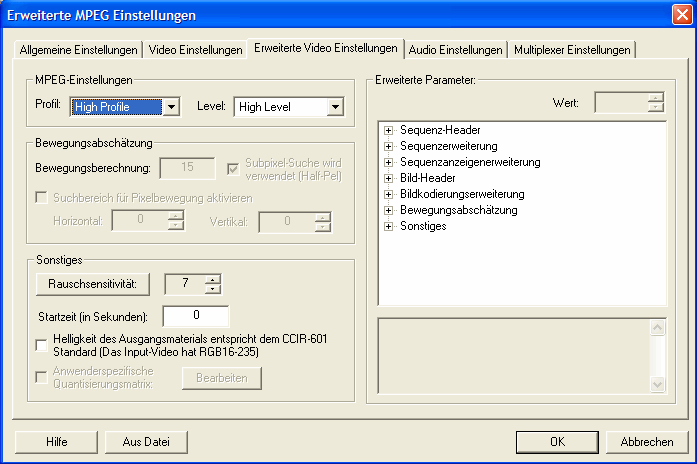Image resolution: width=697 pixels, height=464 pixels.
Task: Increase the Rauschsensitivität value with up arrow
Action: point(212,280)
